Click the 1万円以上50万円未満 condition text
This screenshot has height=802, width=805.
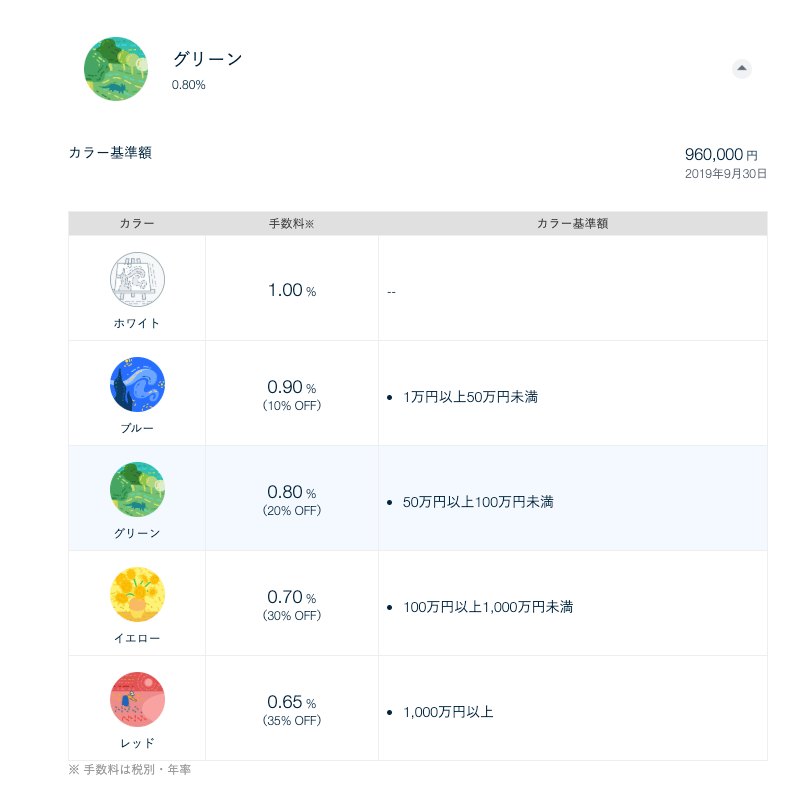click(x=470, y=397)
